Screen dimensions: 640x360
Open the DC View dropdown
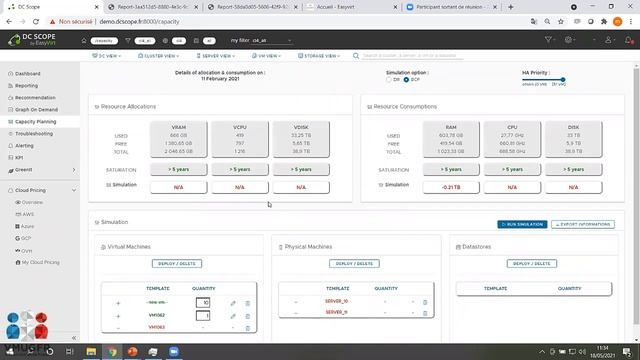[x=106, y=56]
